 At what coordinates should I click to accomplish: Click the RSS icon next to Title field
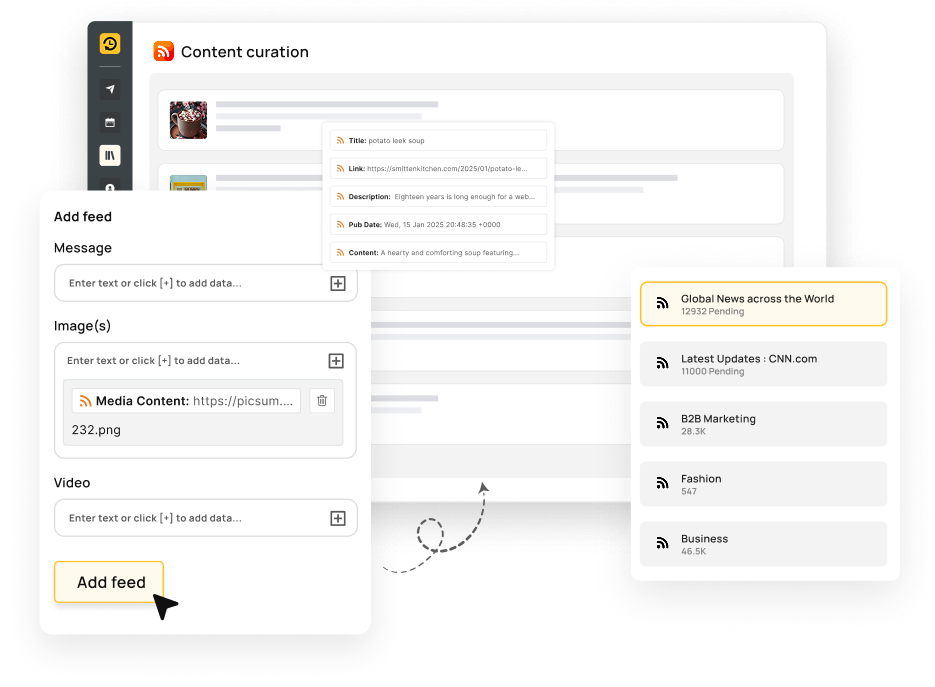(x=338, y=140)
